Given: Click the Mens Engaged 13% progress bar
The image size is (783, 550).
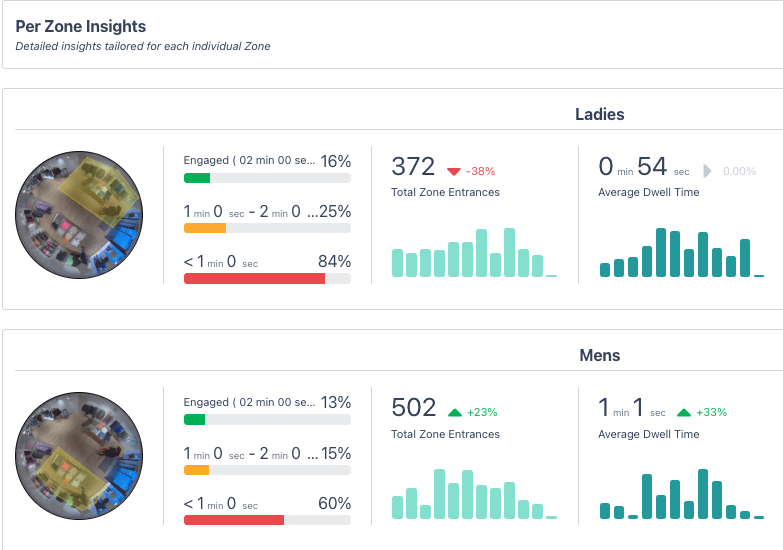Looking at the screenshot, I should [x=267, y=420].
